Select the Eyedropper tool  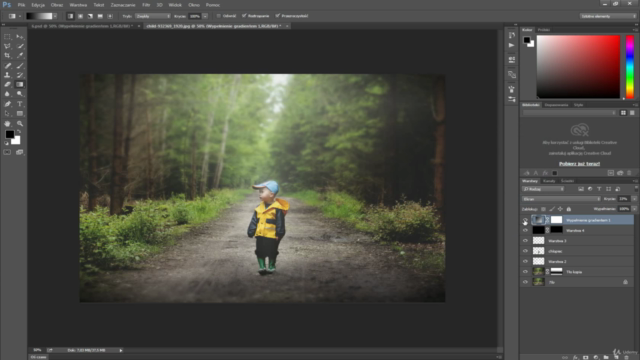20,56
